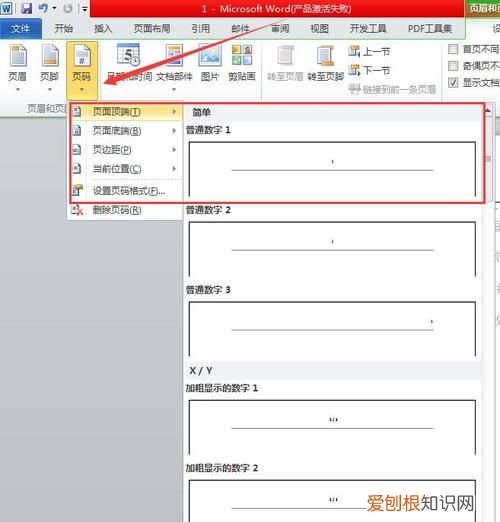
Task: Enable 首页不同 checkbox
Action: [453, 49]
